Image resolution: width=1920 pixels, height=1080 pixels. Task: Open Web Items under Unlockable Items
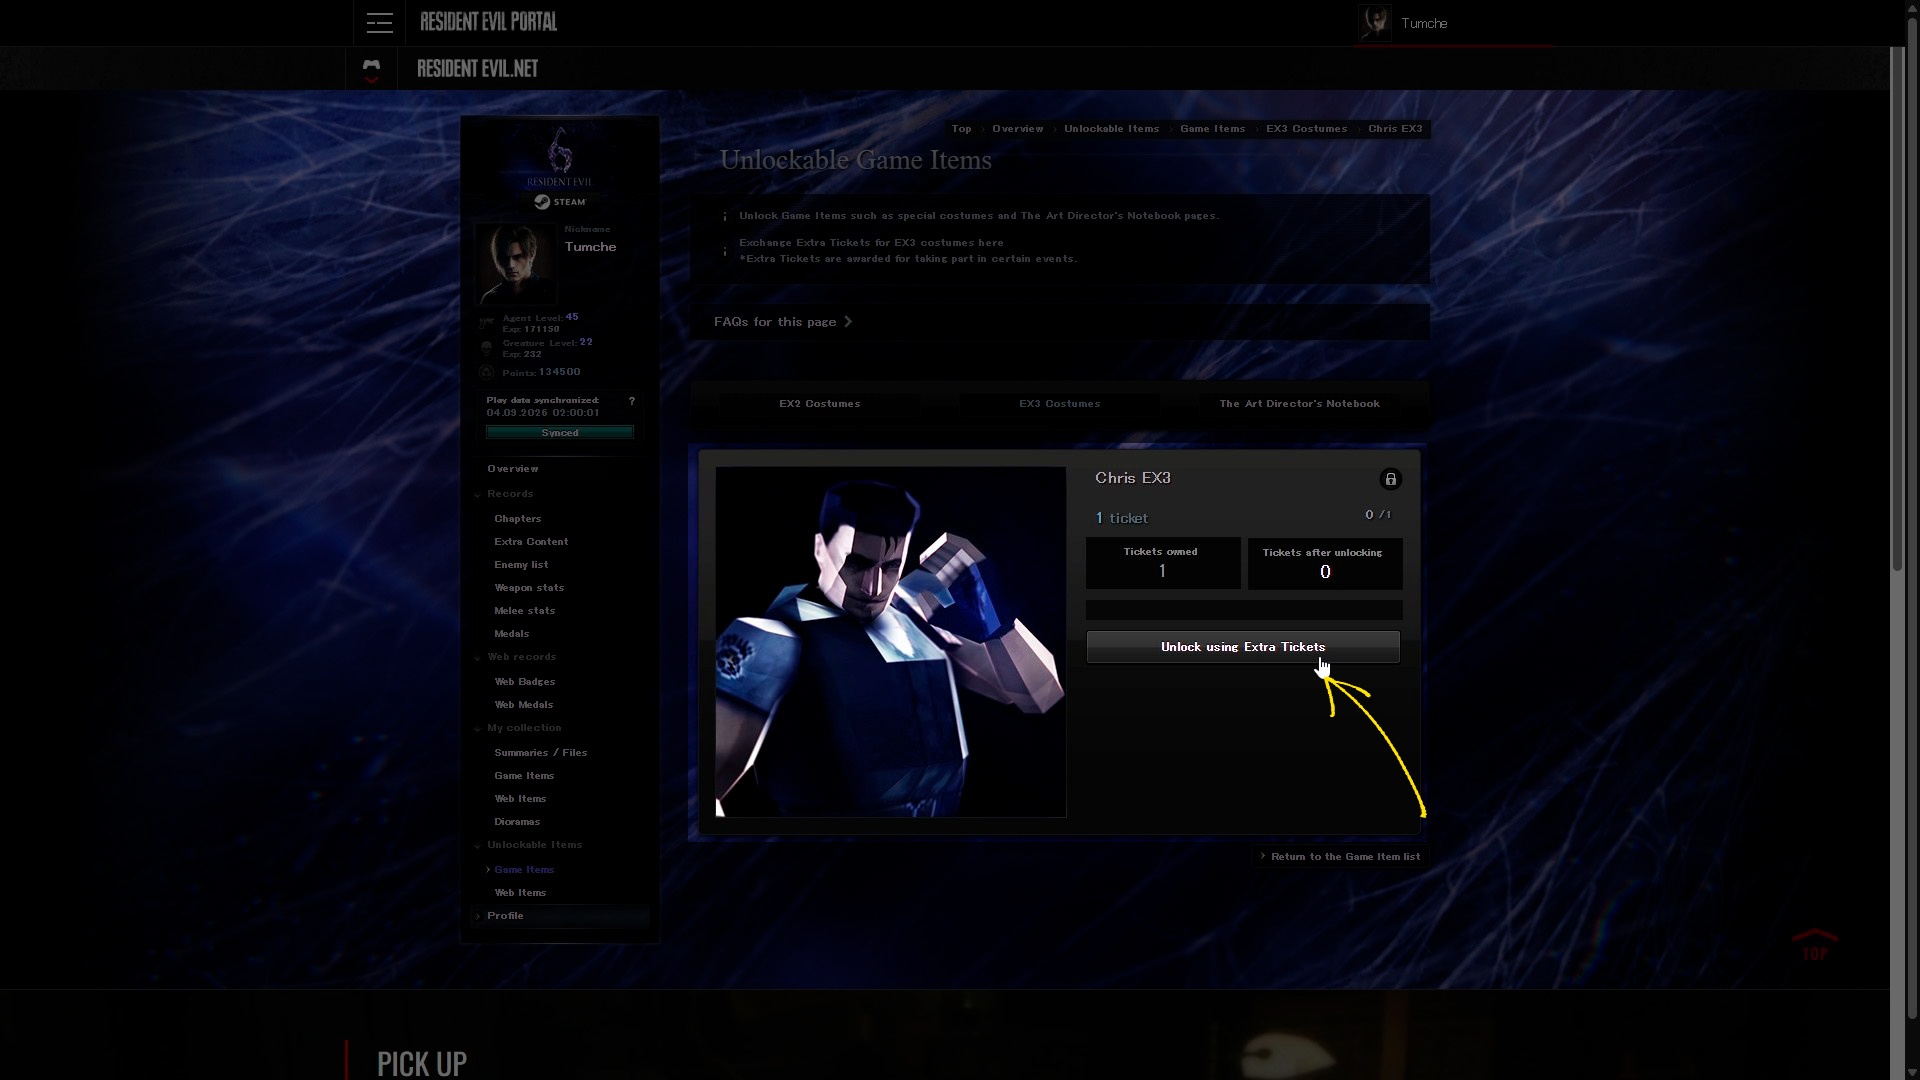tap(520, 893)
